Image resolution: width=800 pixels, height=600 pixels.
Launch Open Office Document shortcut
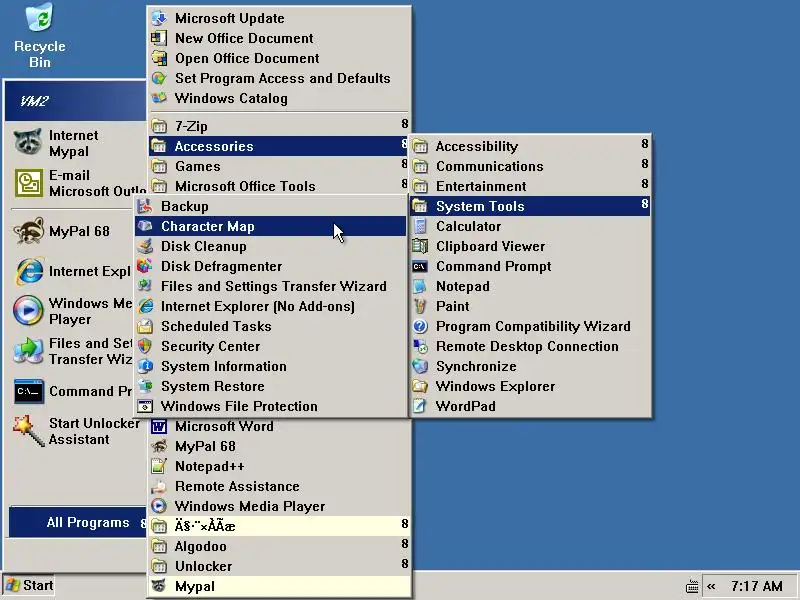(x=279, y=58)
